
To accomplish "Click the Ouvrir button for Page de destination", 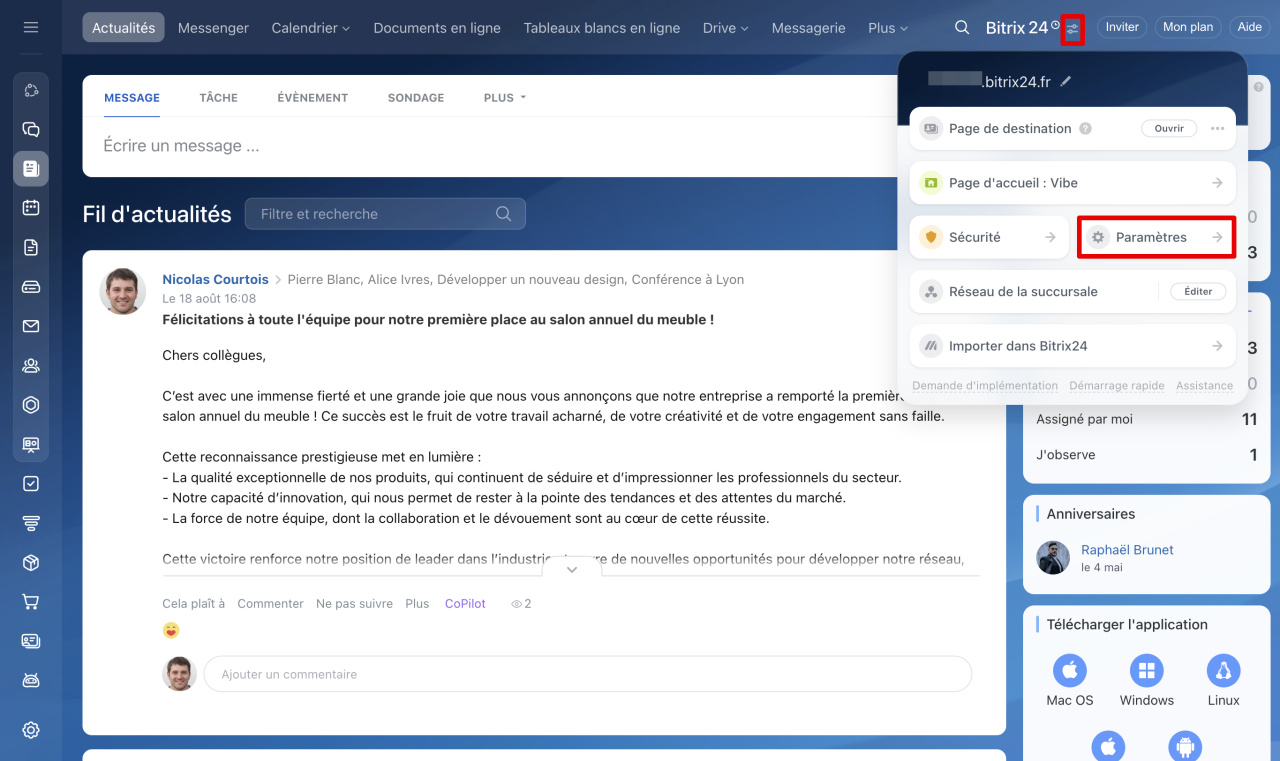I will point(1169,129).
